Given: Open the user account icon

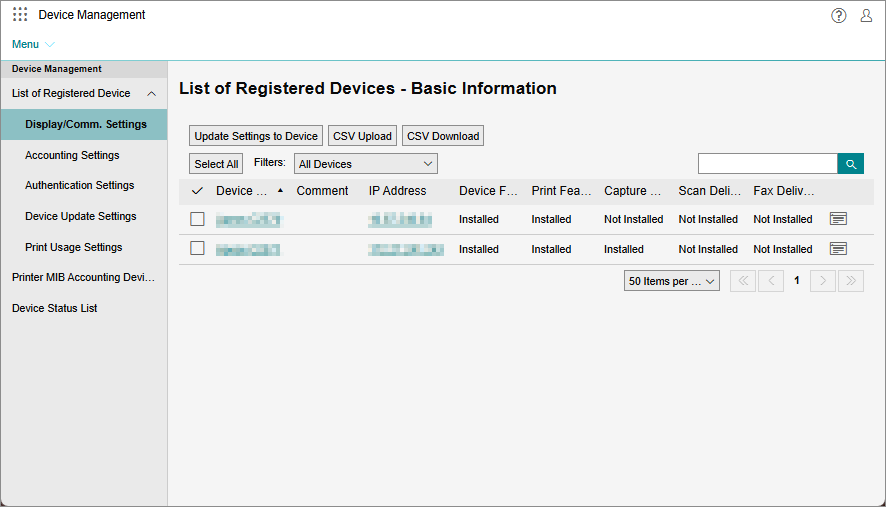Looking at the screenshot, I should pyautogui.click(x=866, y=15).
